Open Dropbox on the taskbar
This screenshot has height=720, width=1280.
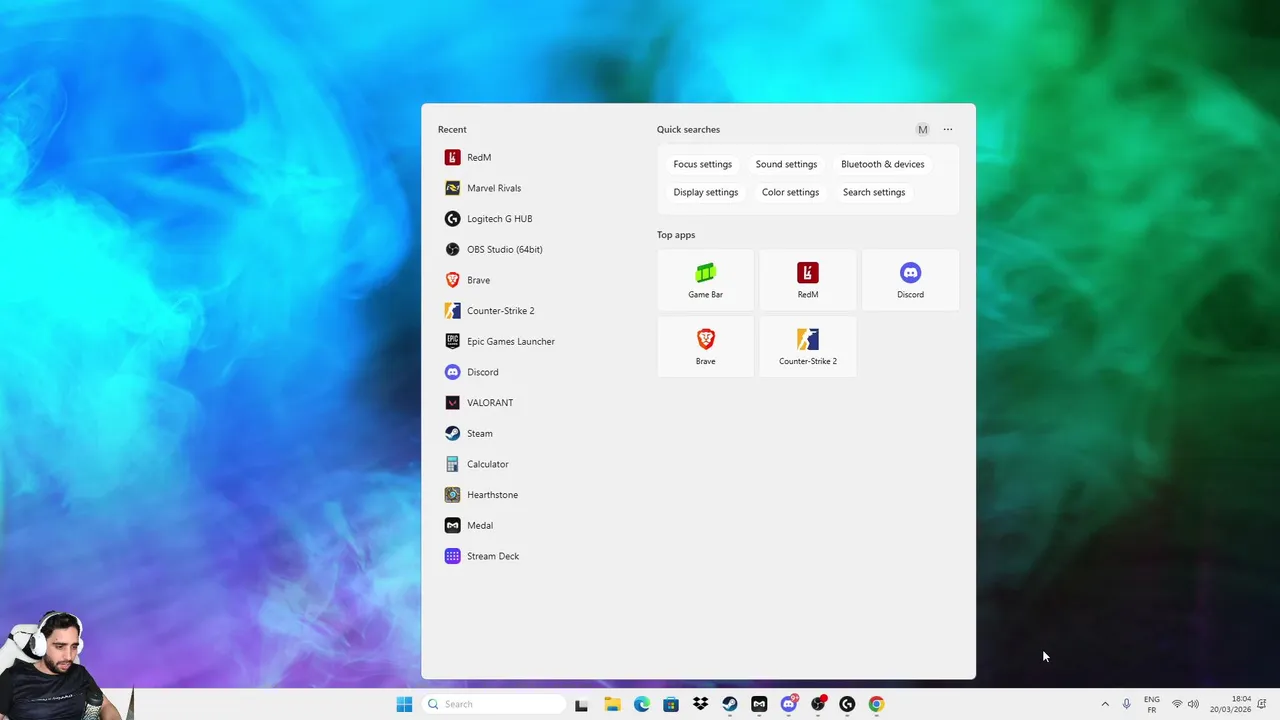(700, 704)
